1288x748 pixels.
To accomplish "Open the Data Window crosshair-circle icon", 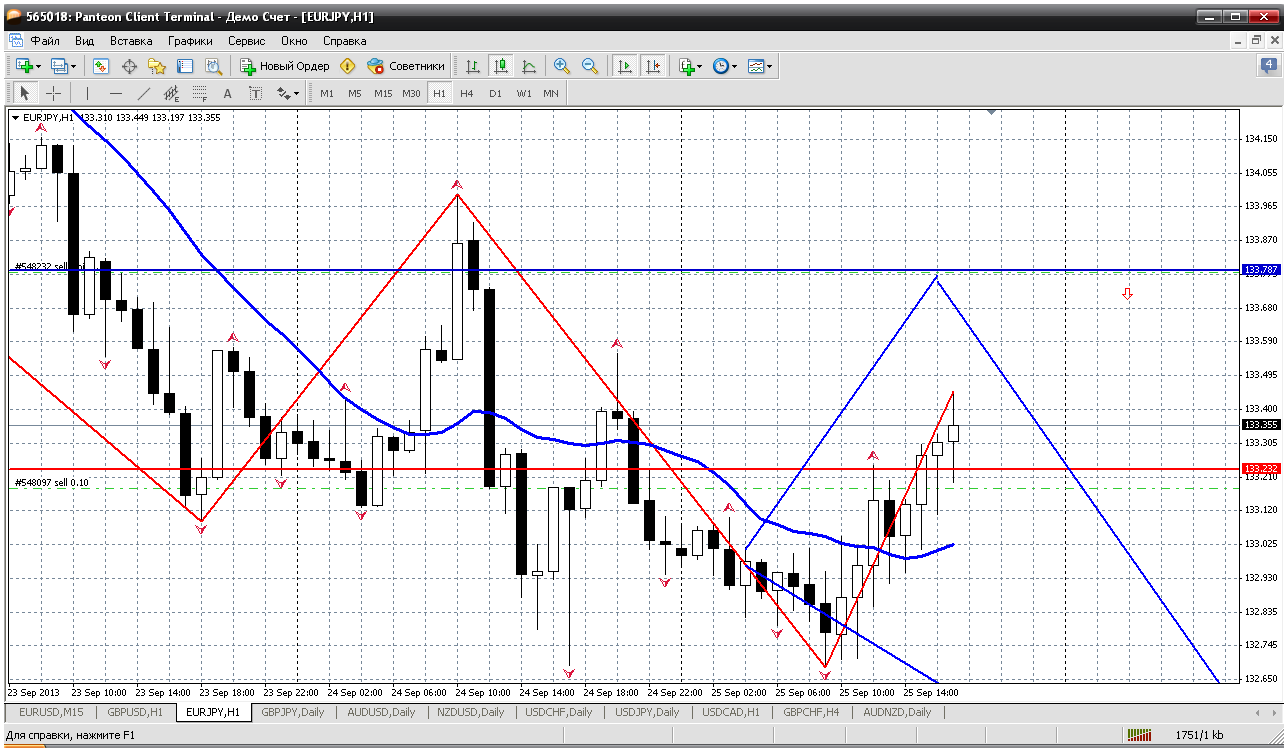I will tap(129, 66).
